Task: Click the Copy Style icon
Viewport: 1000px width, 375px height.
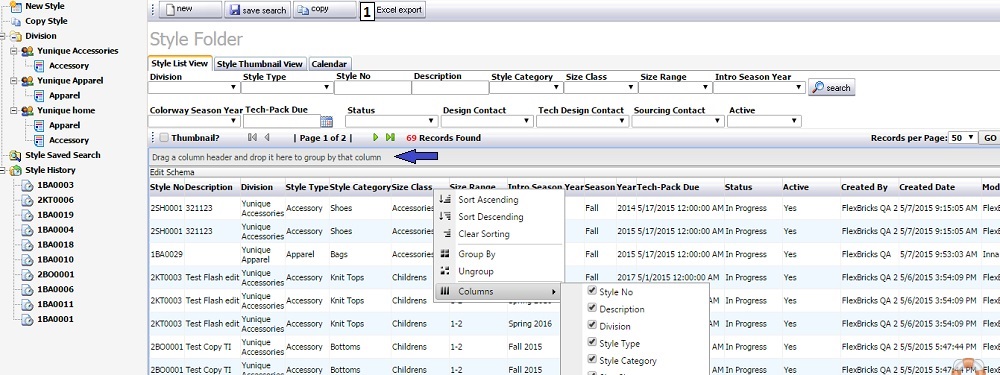Action: tap(15, 21)
